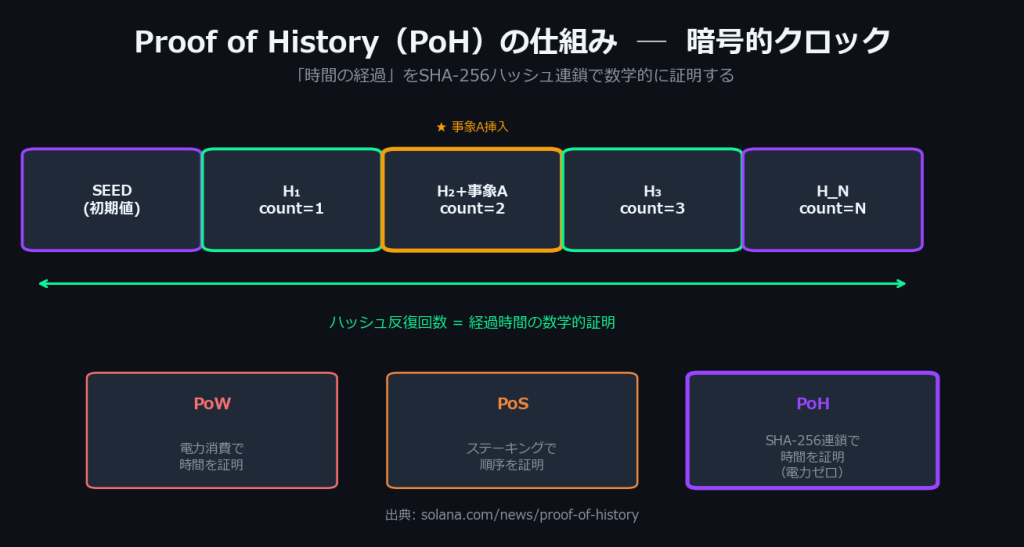Click the orange PoS heading
Image resolution: width=1024 pixels, height=547 pixels.
(x=512, y=404)
